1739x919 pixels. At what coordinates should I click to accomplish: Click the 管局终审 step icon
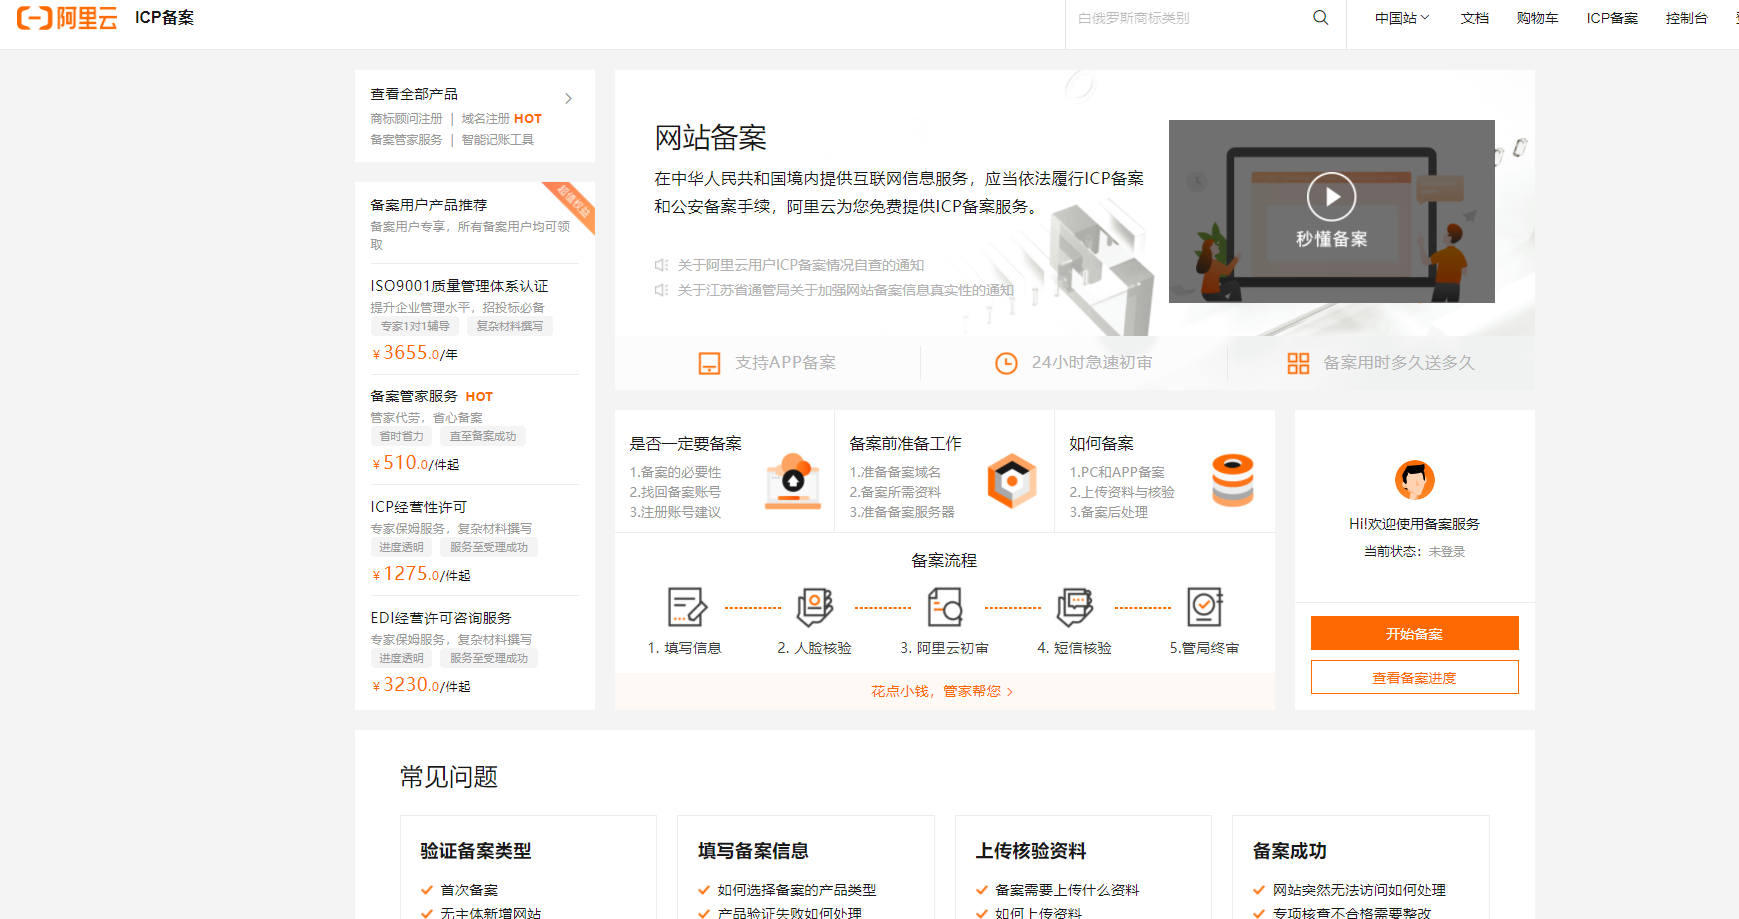[x=1205, y=607]
